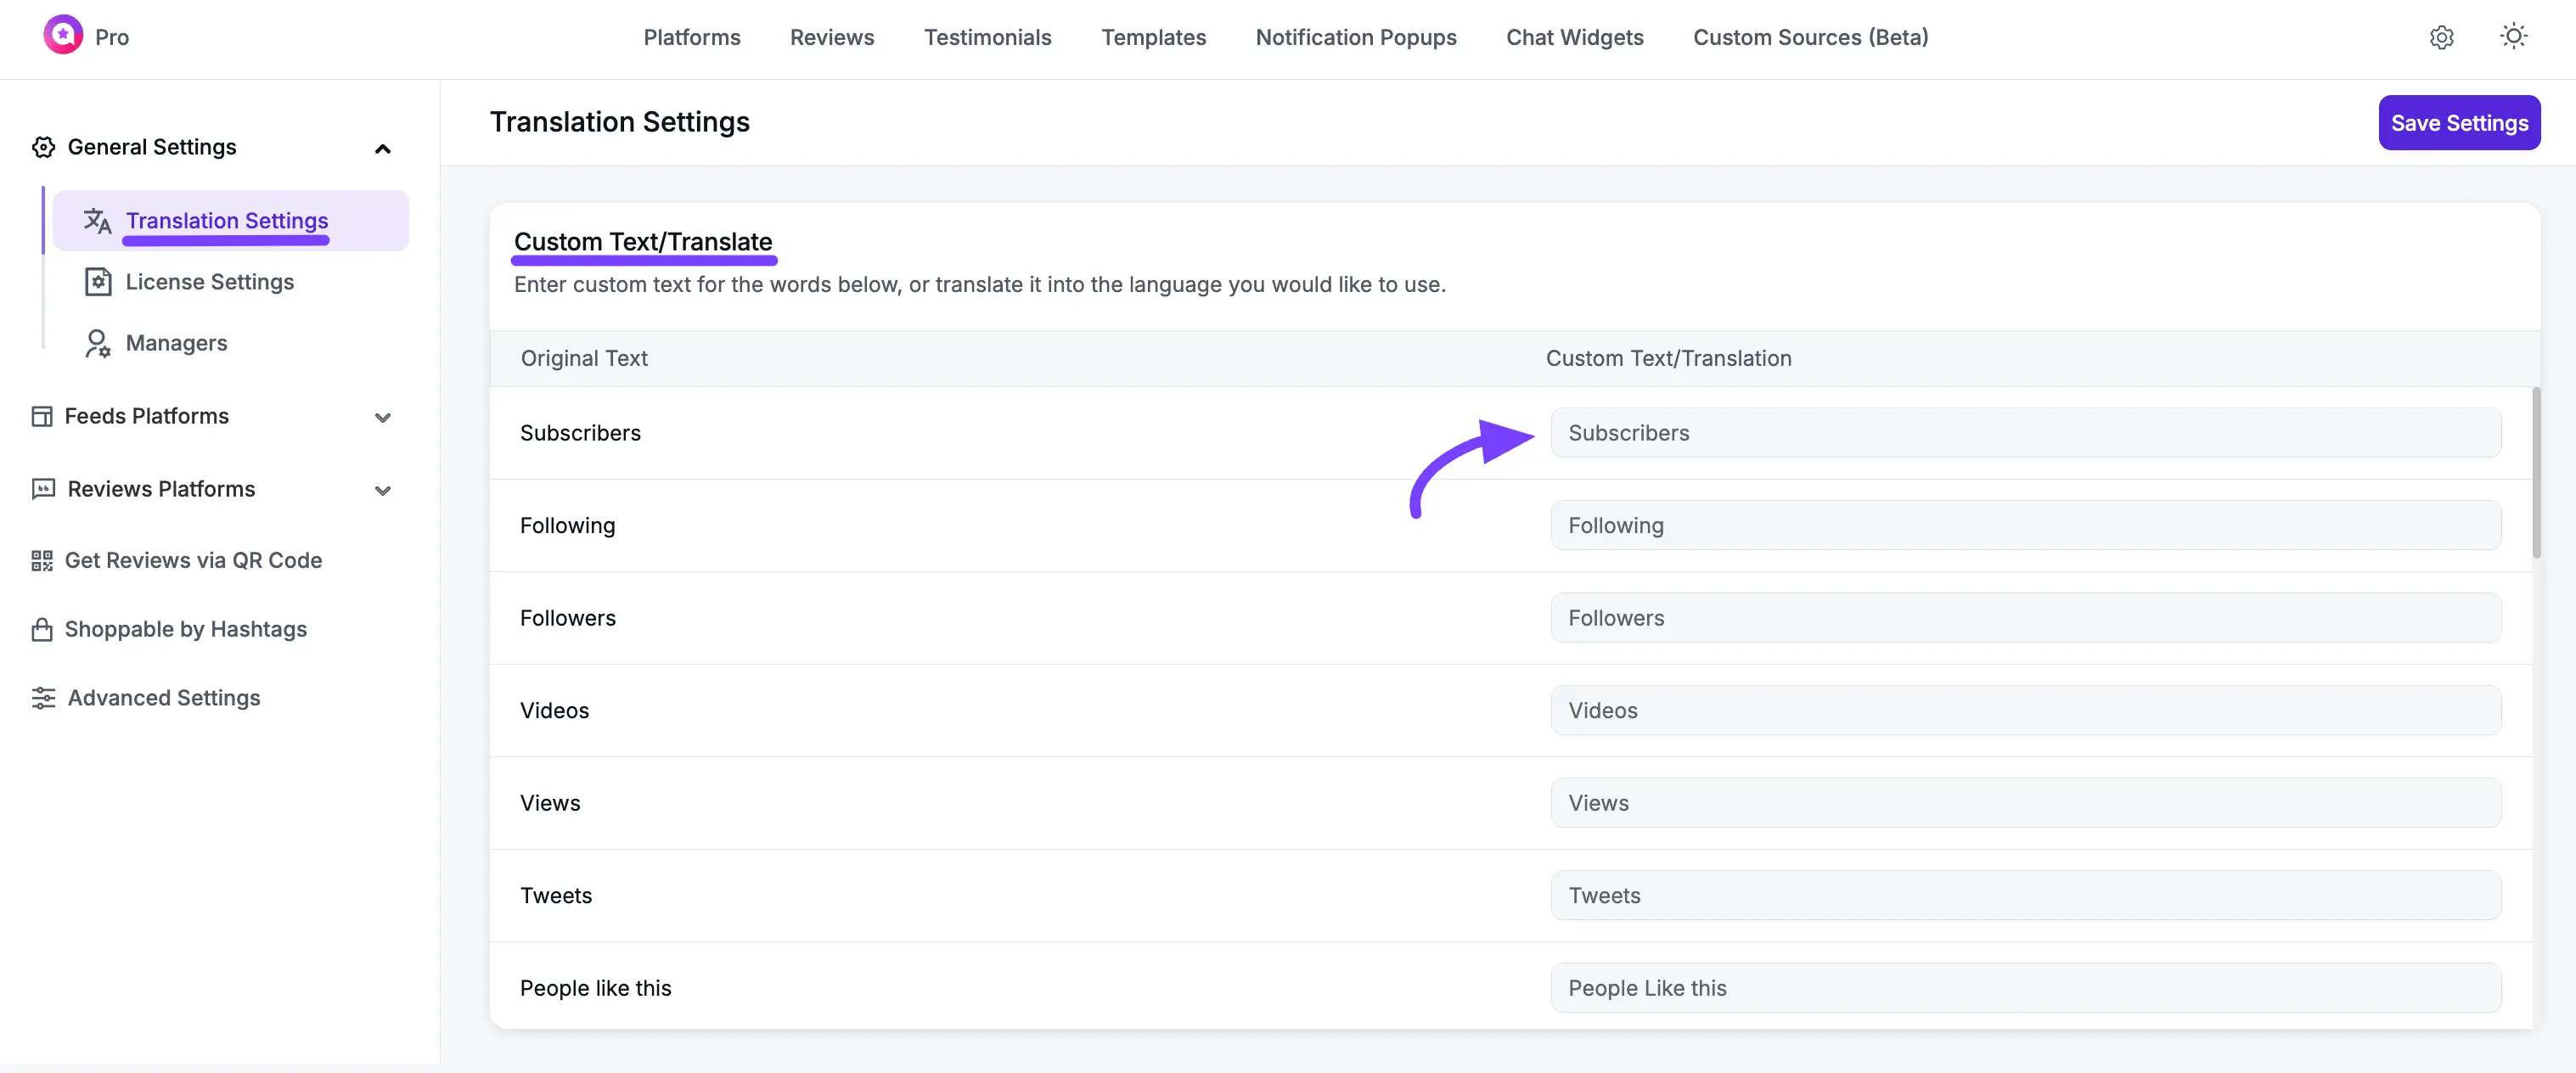Select Custom Sources (Beta) in navigation
The height and width of the screenshot is (1073, 2576).
1811,37
